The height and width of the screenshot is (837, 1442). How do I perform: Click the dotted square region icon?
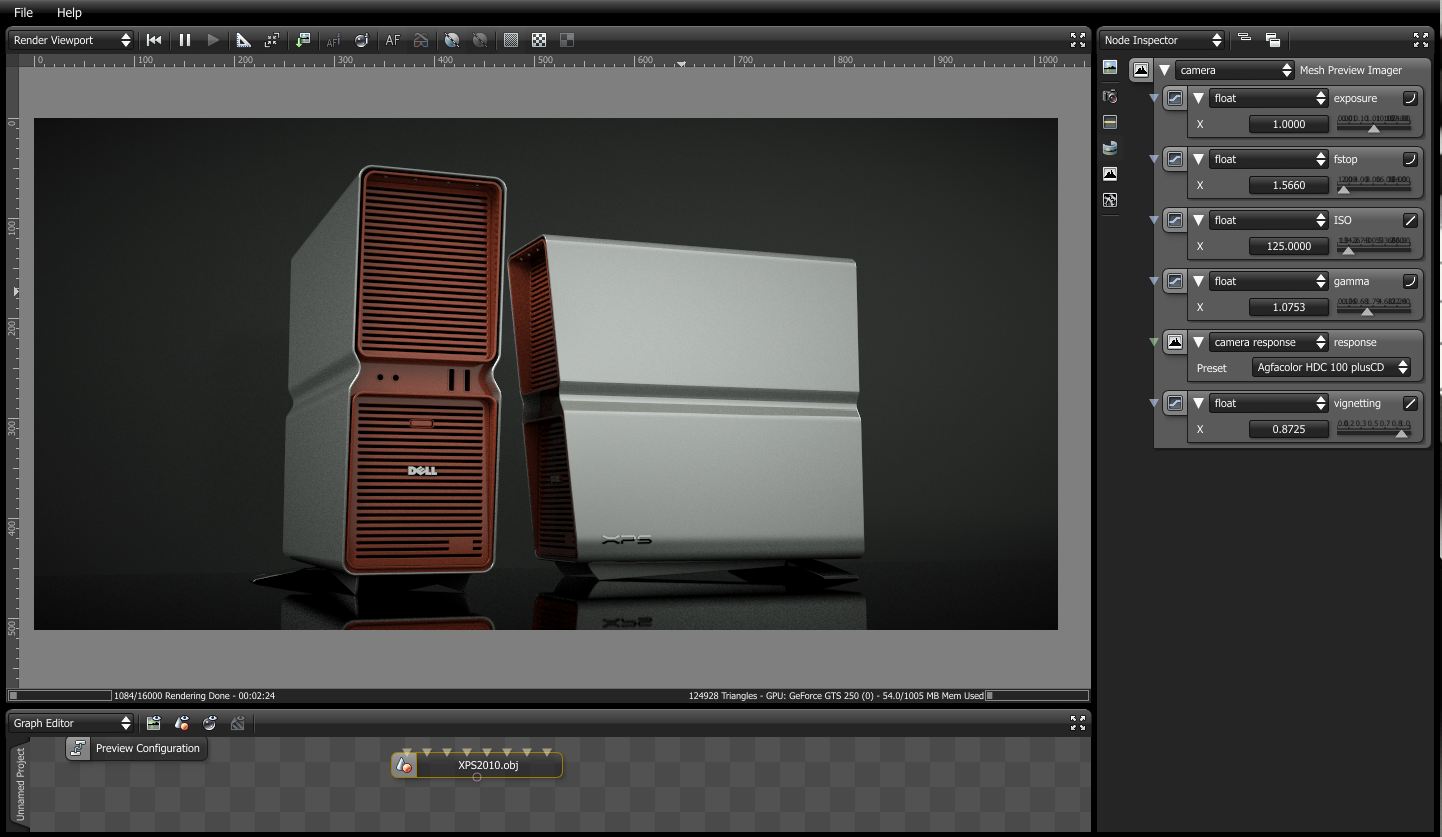[511, 40]
